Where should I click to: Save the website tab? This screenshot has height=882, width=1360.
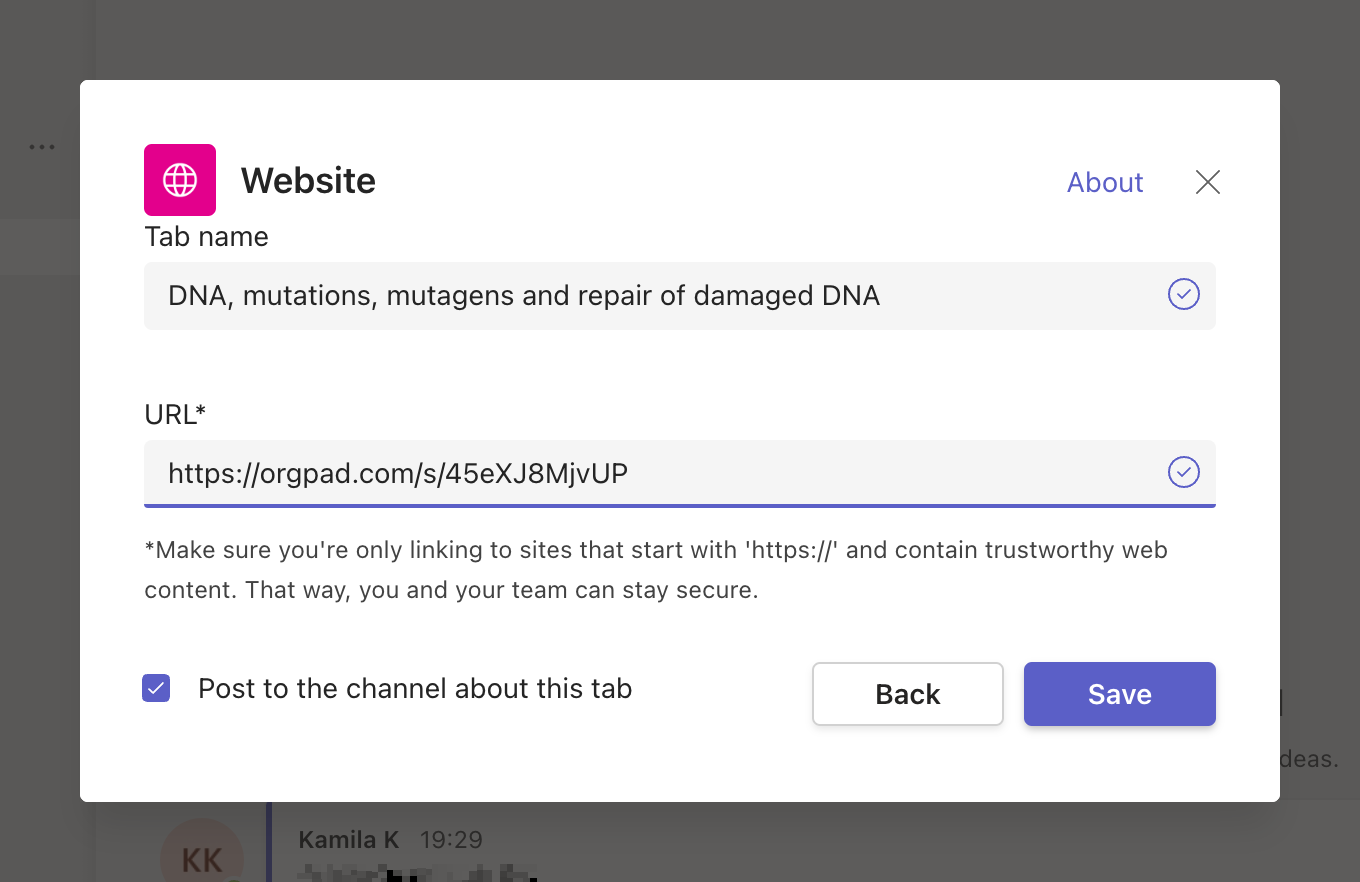pyautogui.click(x=1119, y=694)
